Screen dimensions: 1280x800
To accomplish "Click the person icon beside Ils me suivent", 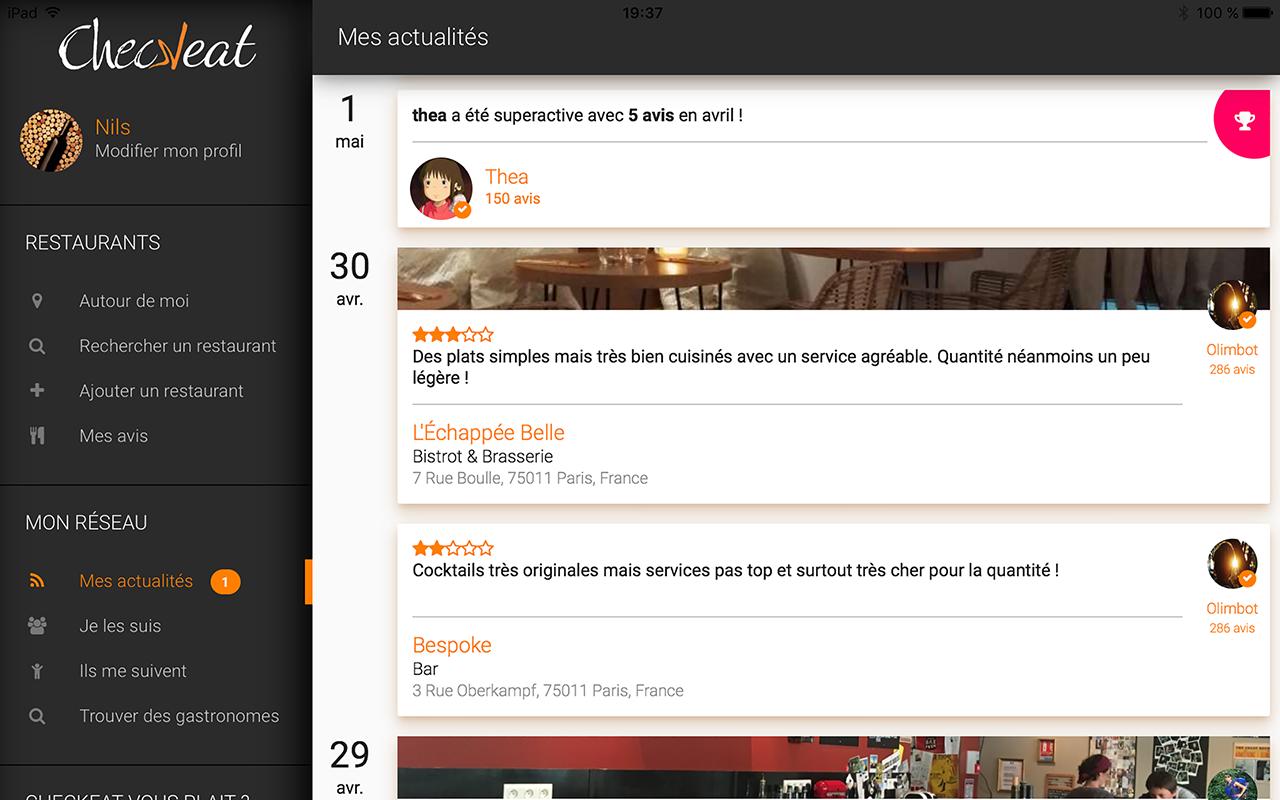I will pyautogui.click(x=37, y=671).
